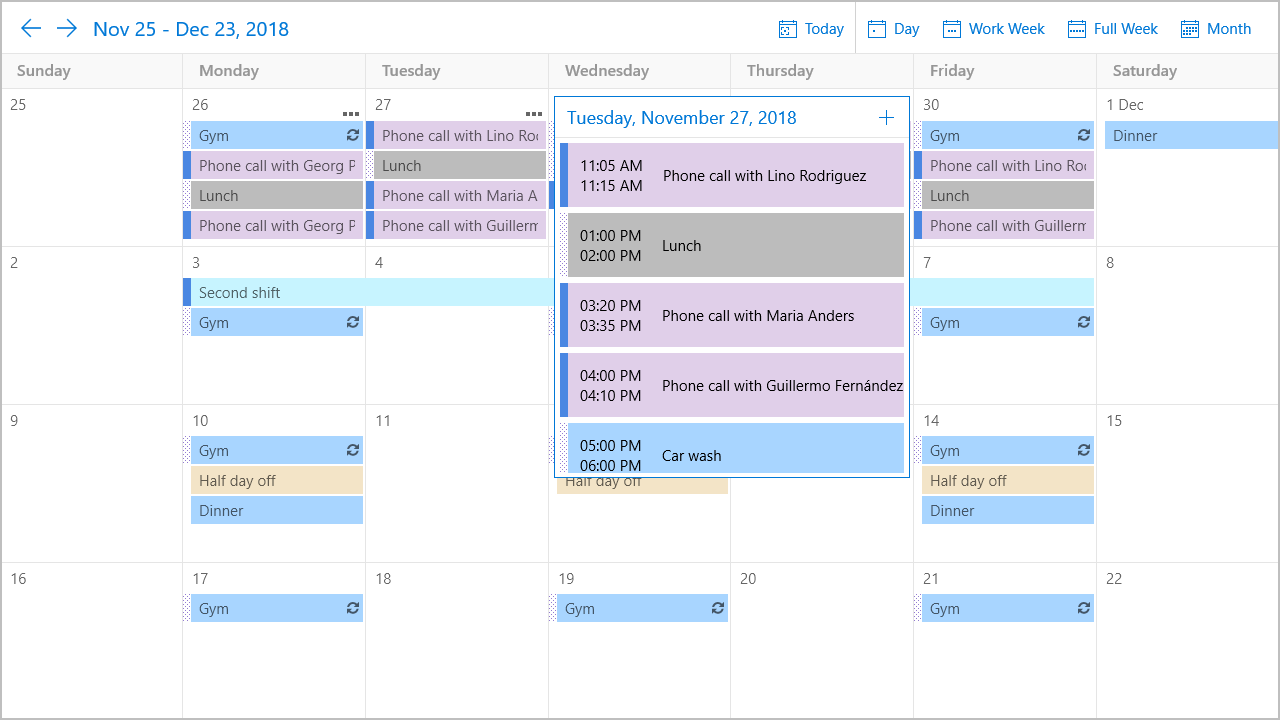The height and width of the screenshot is (720, 1280).
Task: Switch to Work Week view
Action: click(x=993, y=29)
